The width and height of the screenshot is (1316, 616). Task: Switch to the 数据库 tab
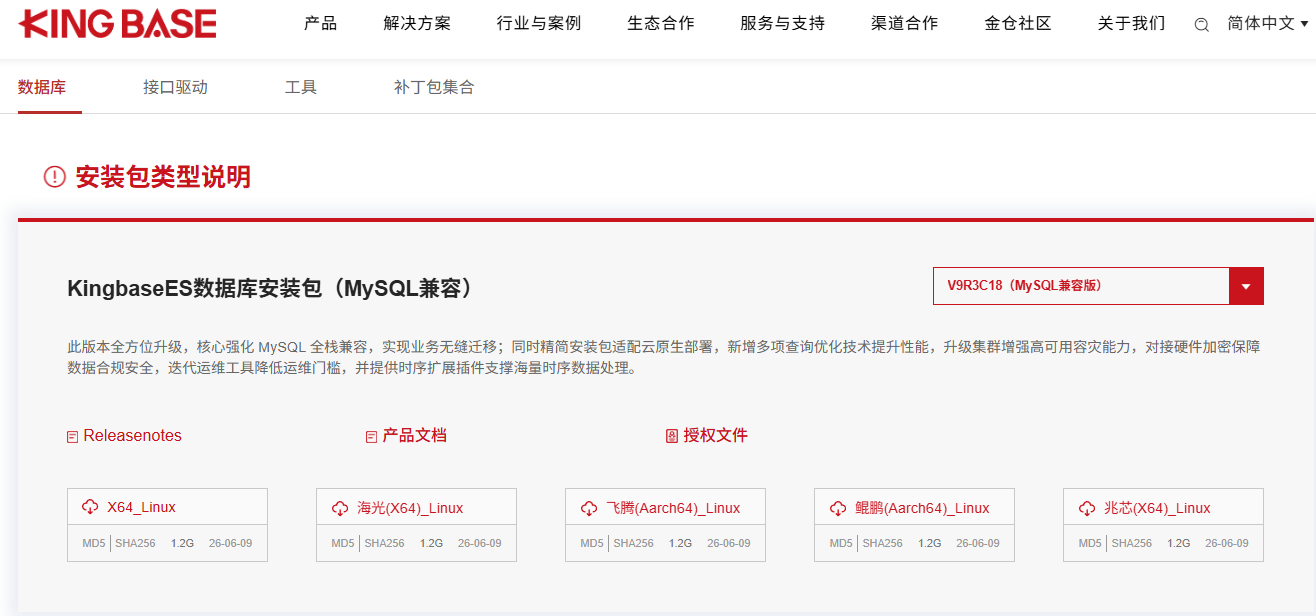(42, 87)
